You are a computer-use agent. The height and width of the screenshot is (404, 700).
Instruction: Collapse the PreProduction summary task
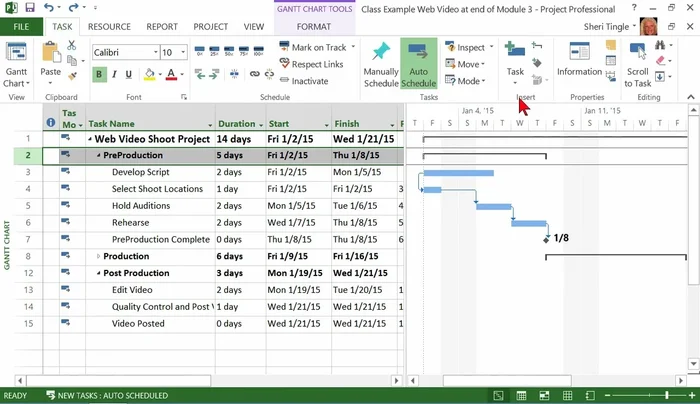click(98, 155)
